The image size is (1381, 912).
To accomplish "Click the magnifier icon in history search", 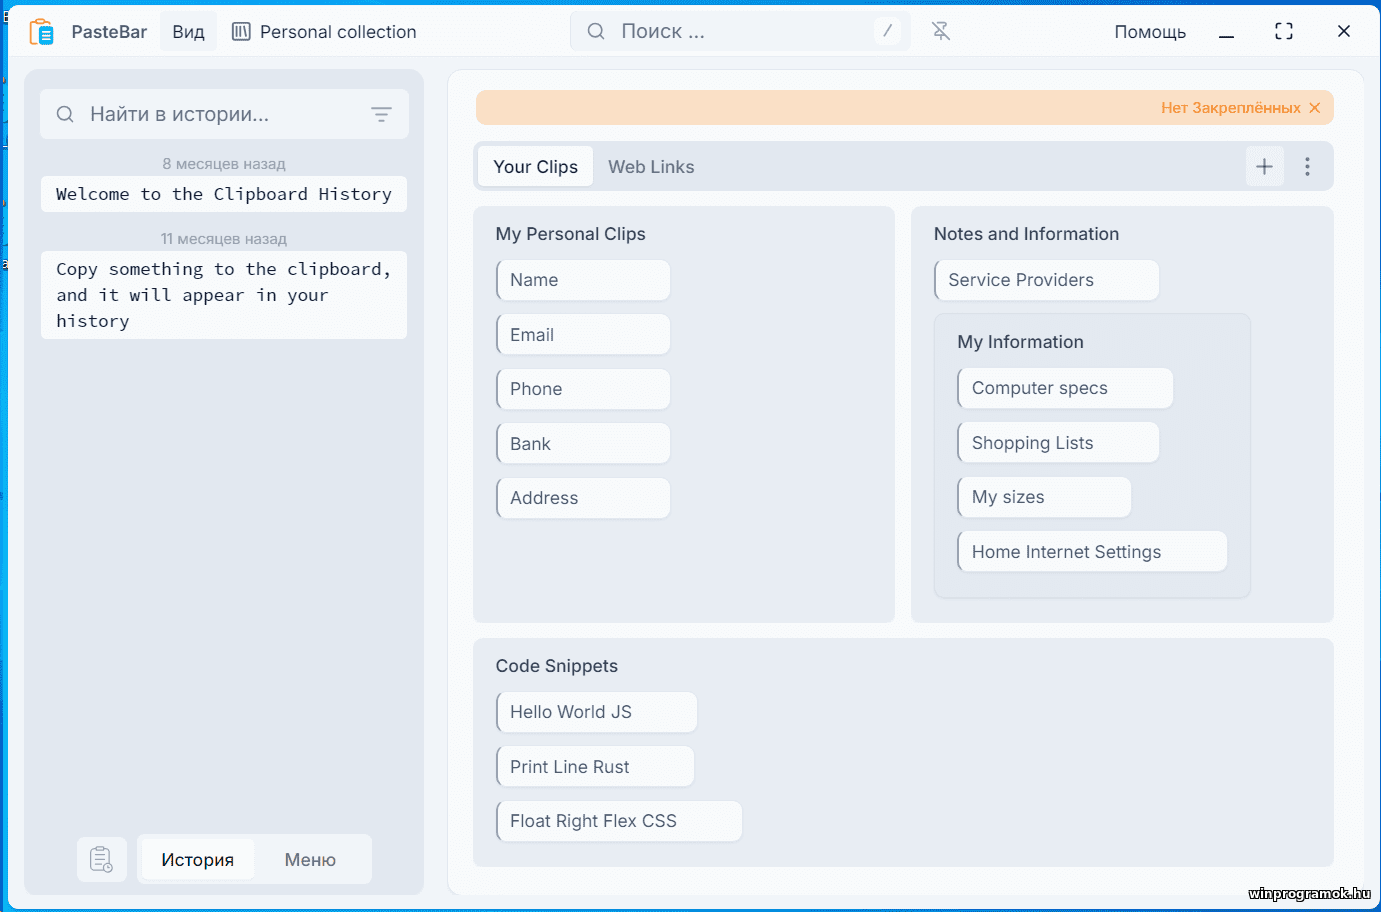I will (x=65, y=114).
